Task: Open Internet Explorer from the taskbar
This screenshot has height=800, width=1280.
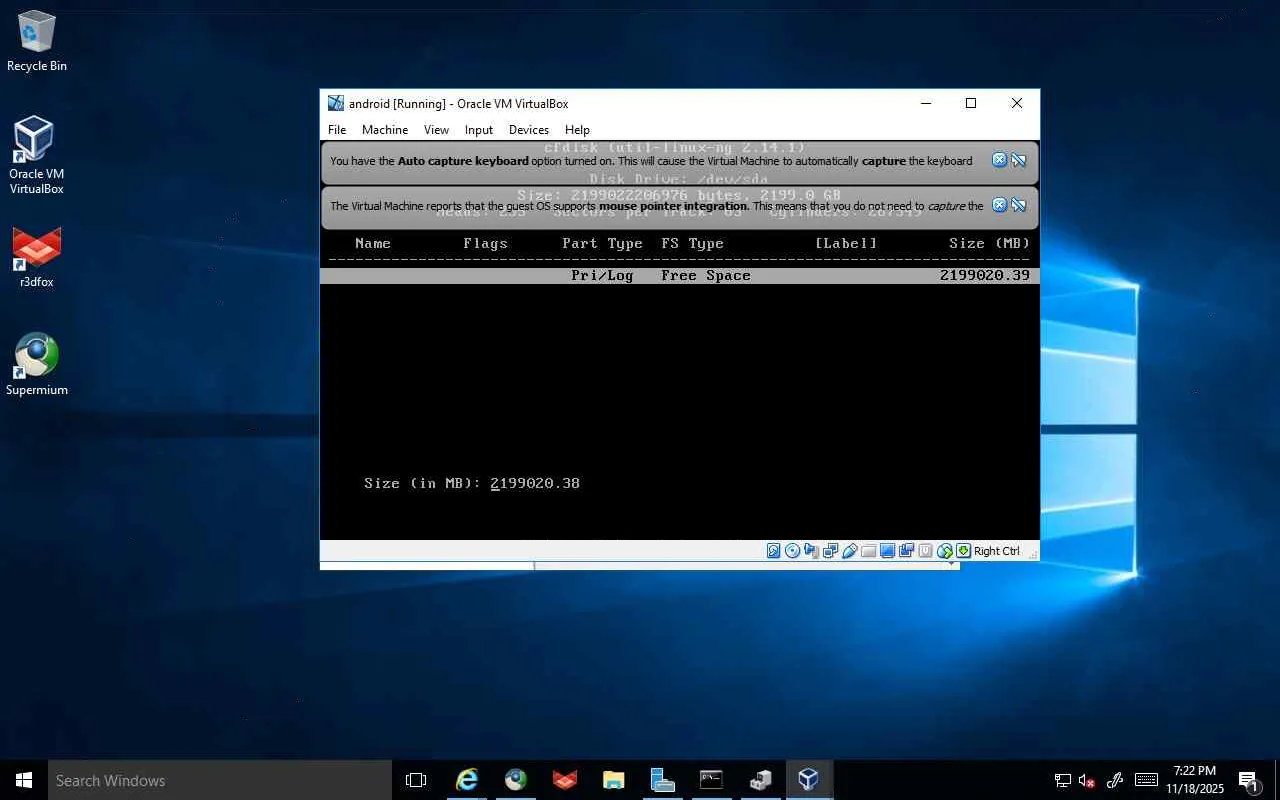Action: [x=466, y=780]
